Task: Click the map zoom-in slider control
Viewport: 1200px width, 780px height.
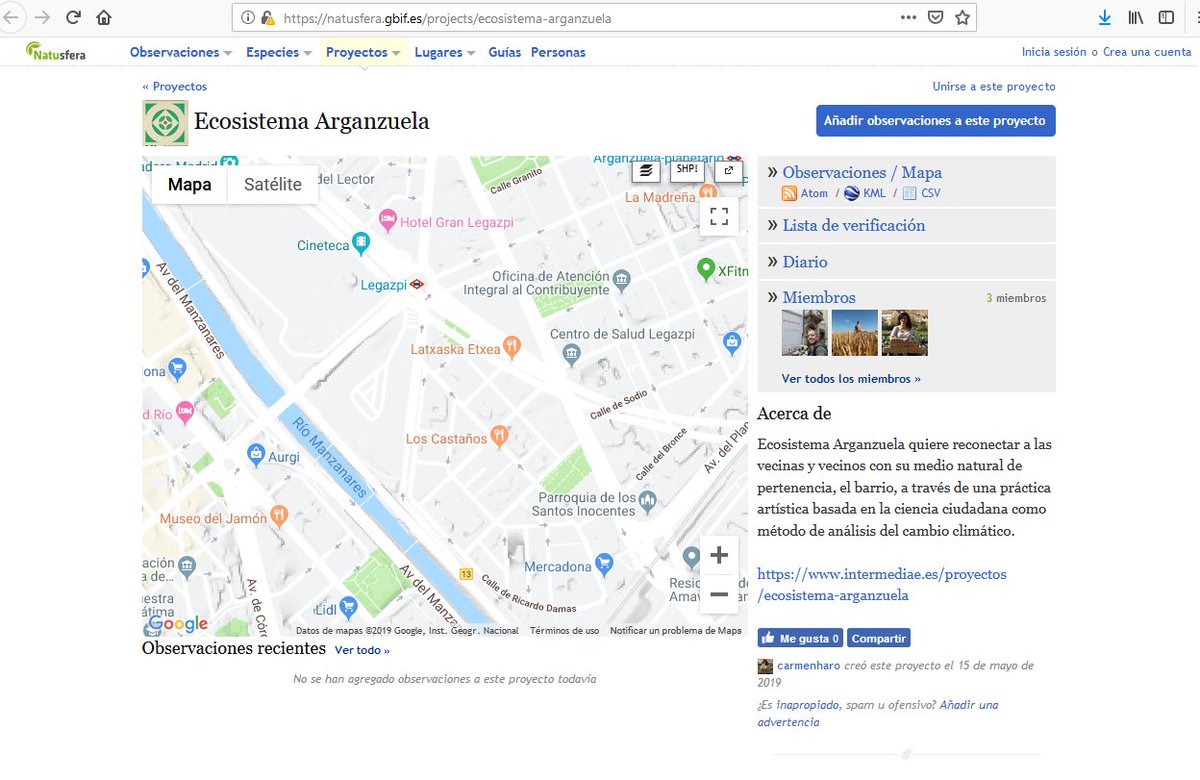Action: coord(718,554)
